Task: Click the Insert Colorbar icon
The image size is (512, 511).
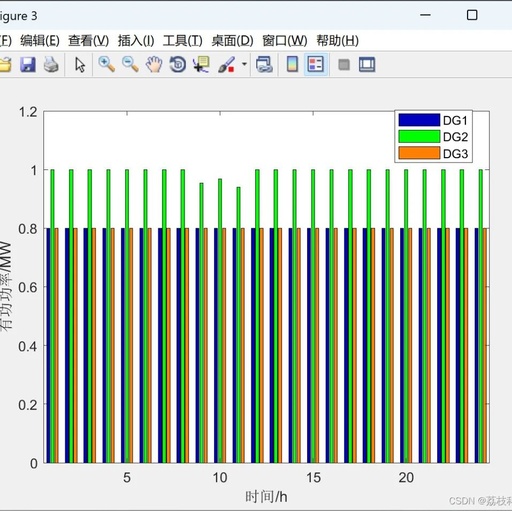Action: (x=292, y=64)
